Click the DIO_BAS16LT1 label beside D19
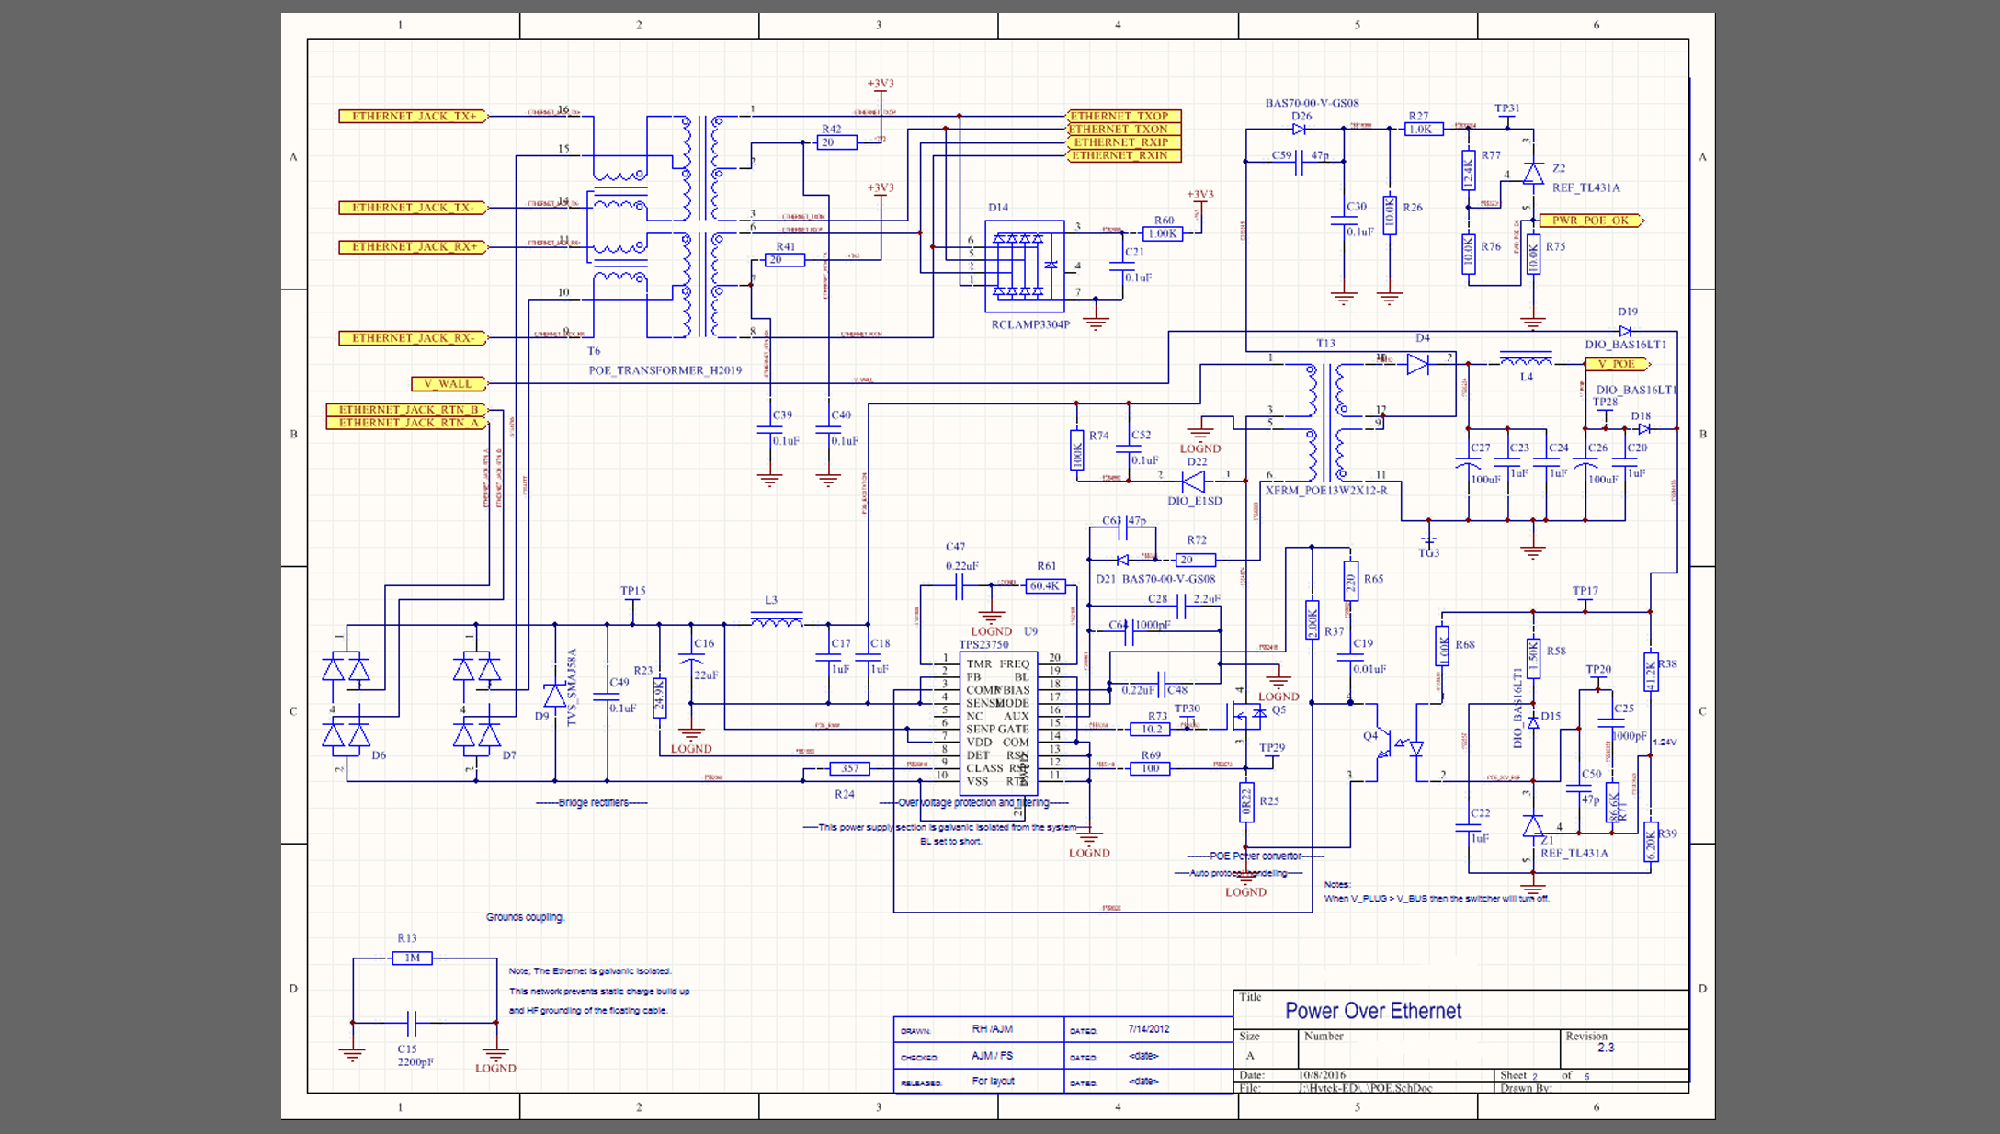The height and width of the screenshot is (1134, 2000). coord(1625,345)
